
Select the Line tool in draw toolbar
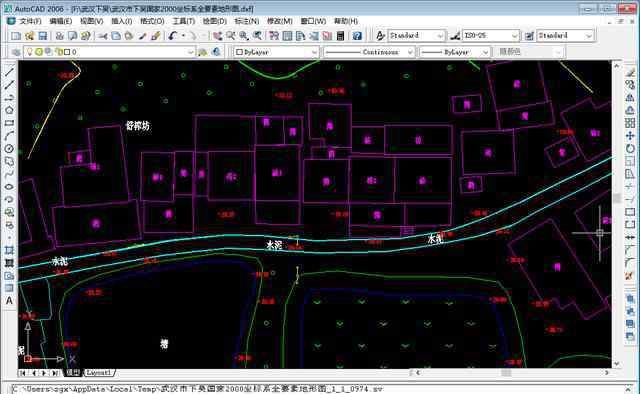click(9, 72)
